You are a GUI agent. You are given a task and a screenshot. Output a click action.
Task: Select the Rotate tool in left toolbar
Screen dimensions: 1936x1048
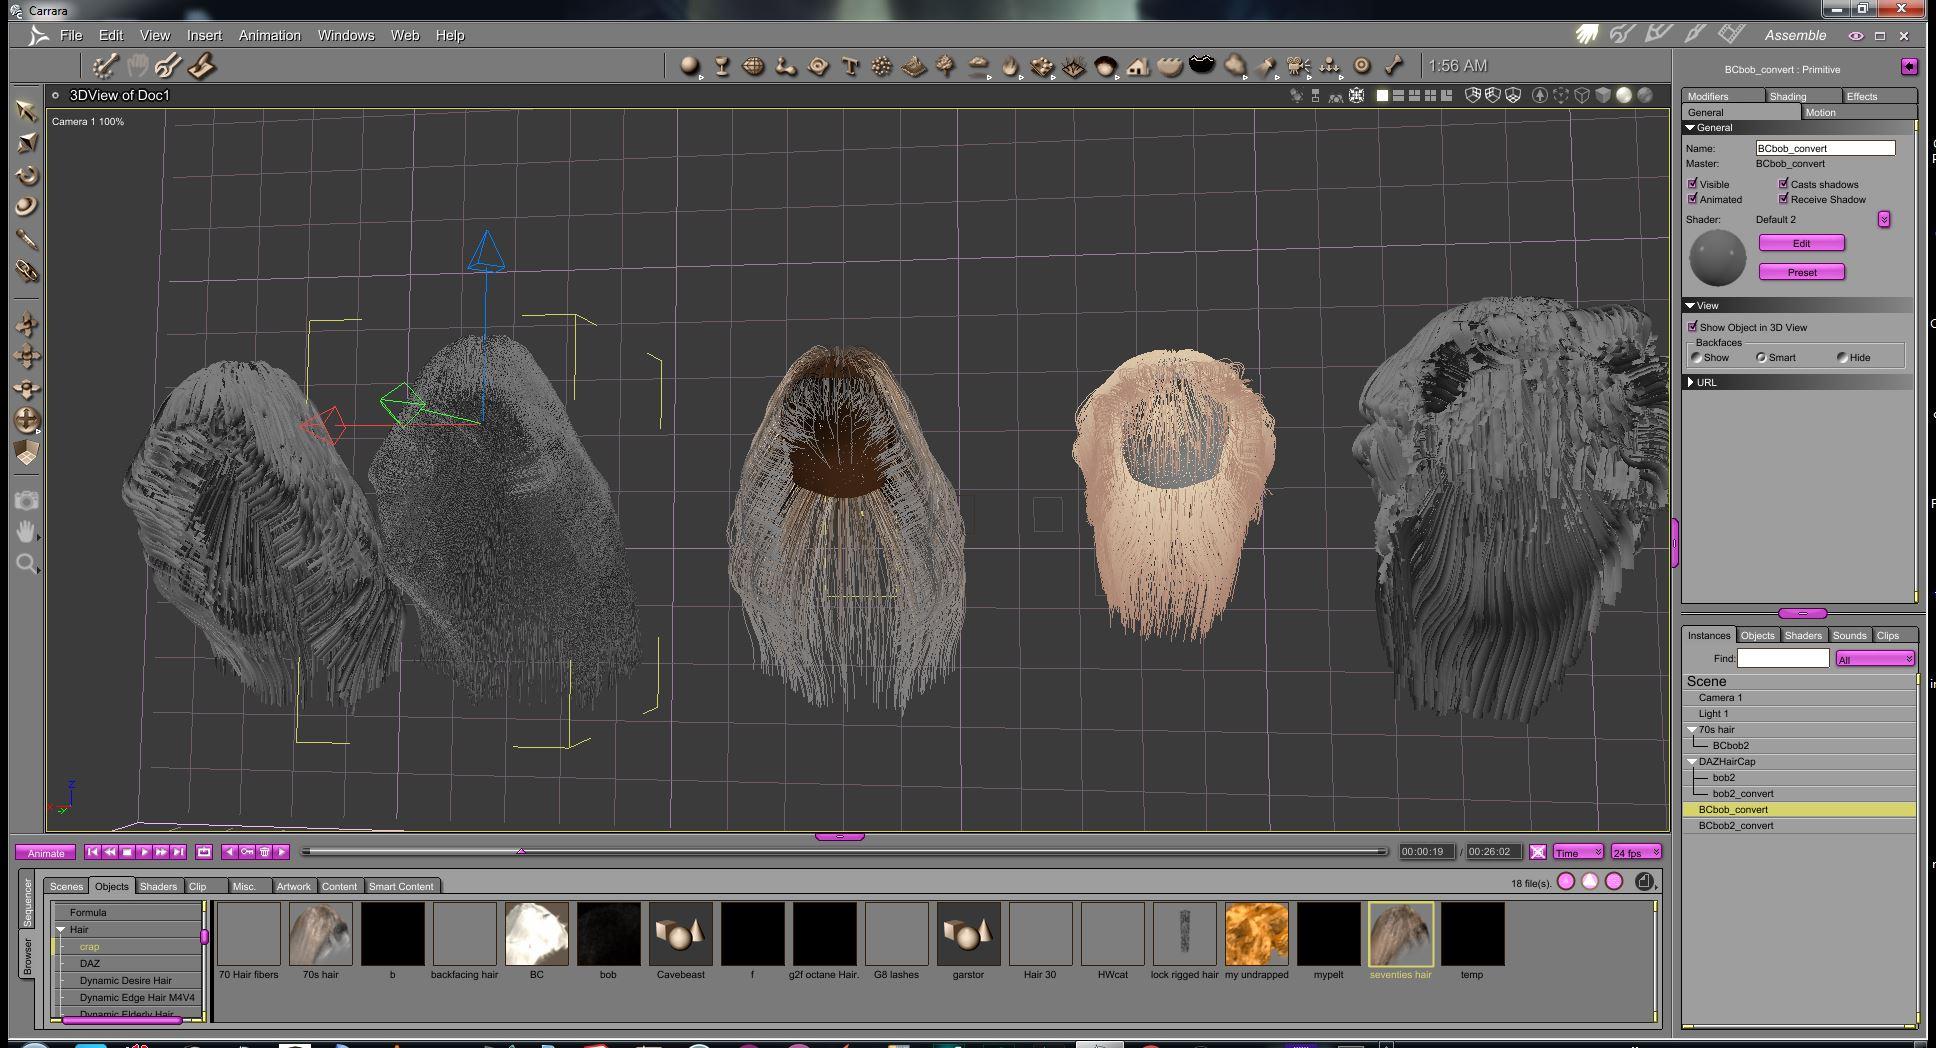click(27, 175)
